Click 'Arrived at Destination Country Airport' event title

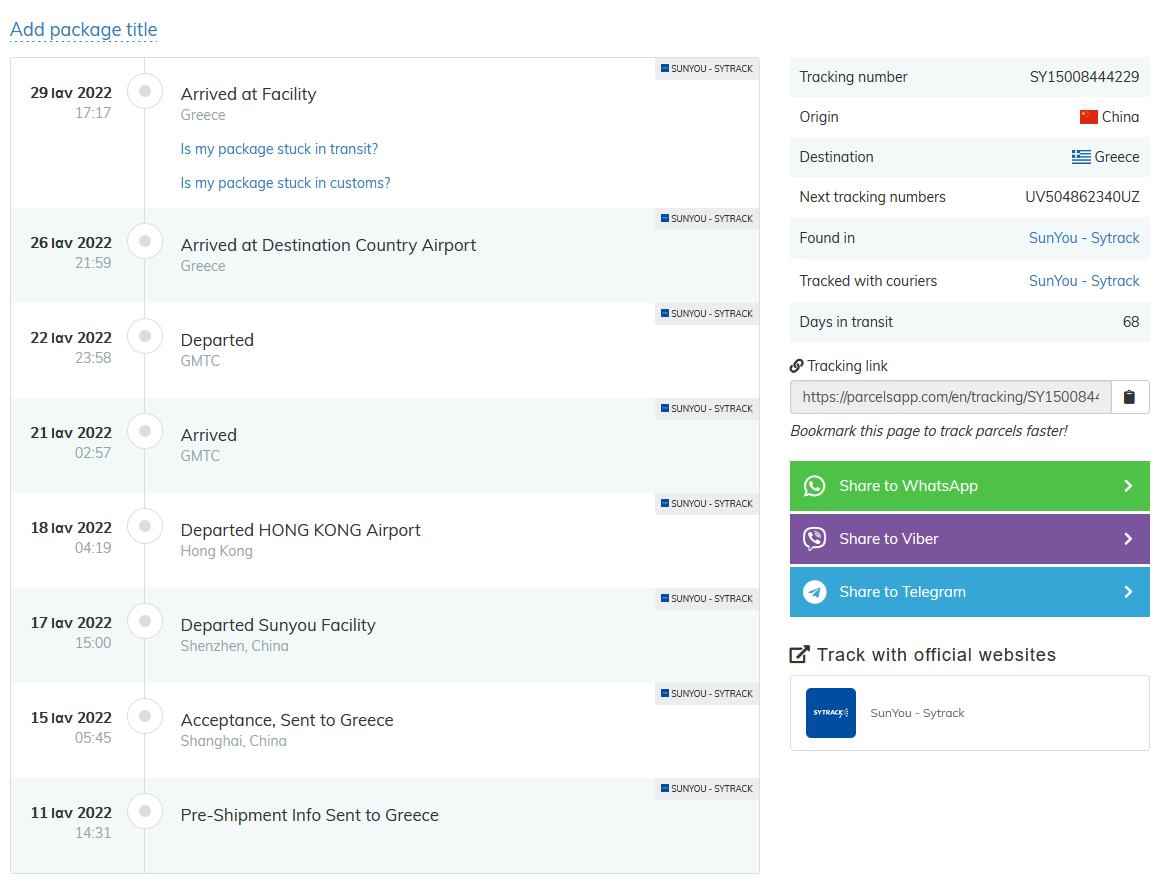[x=328, y=245]
